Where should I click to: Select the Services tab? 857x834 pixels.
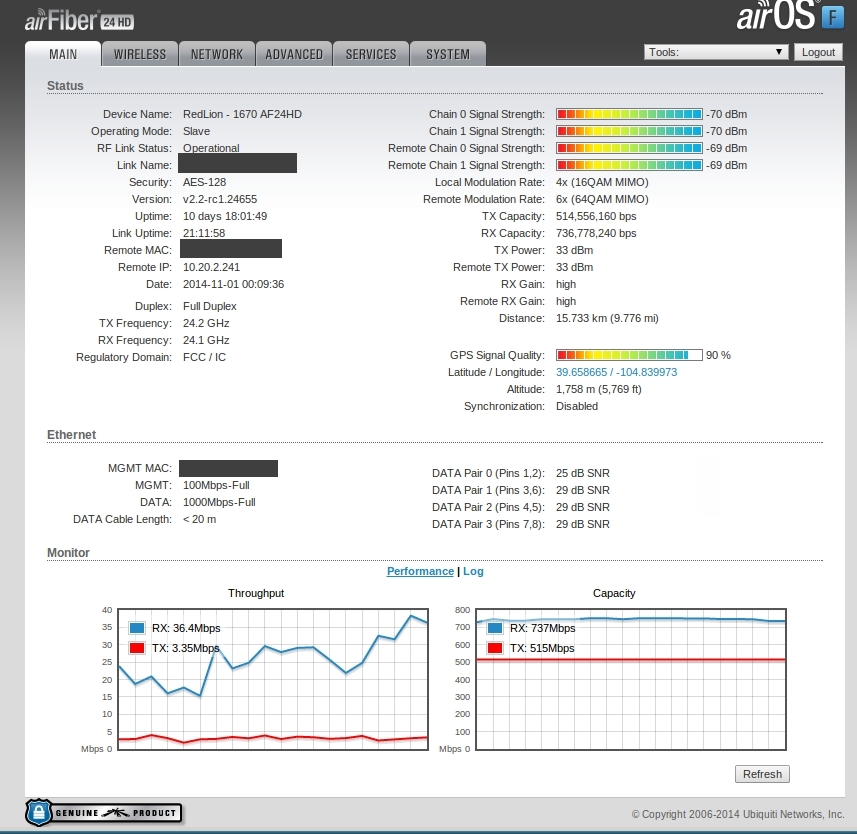tap(371, 54)
